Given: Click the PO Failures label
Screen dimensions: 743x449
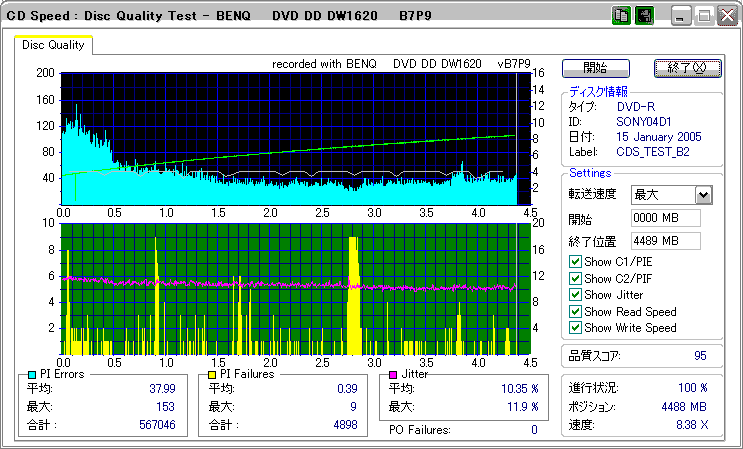Looking at the screenshot, I should (419, 430).
